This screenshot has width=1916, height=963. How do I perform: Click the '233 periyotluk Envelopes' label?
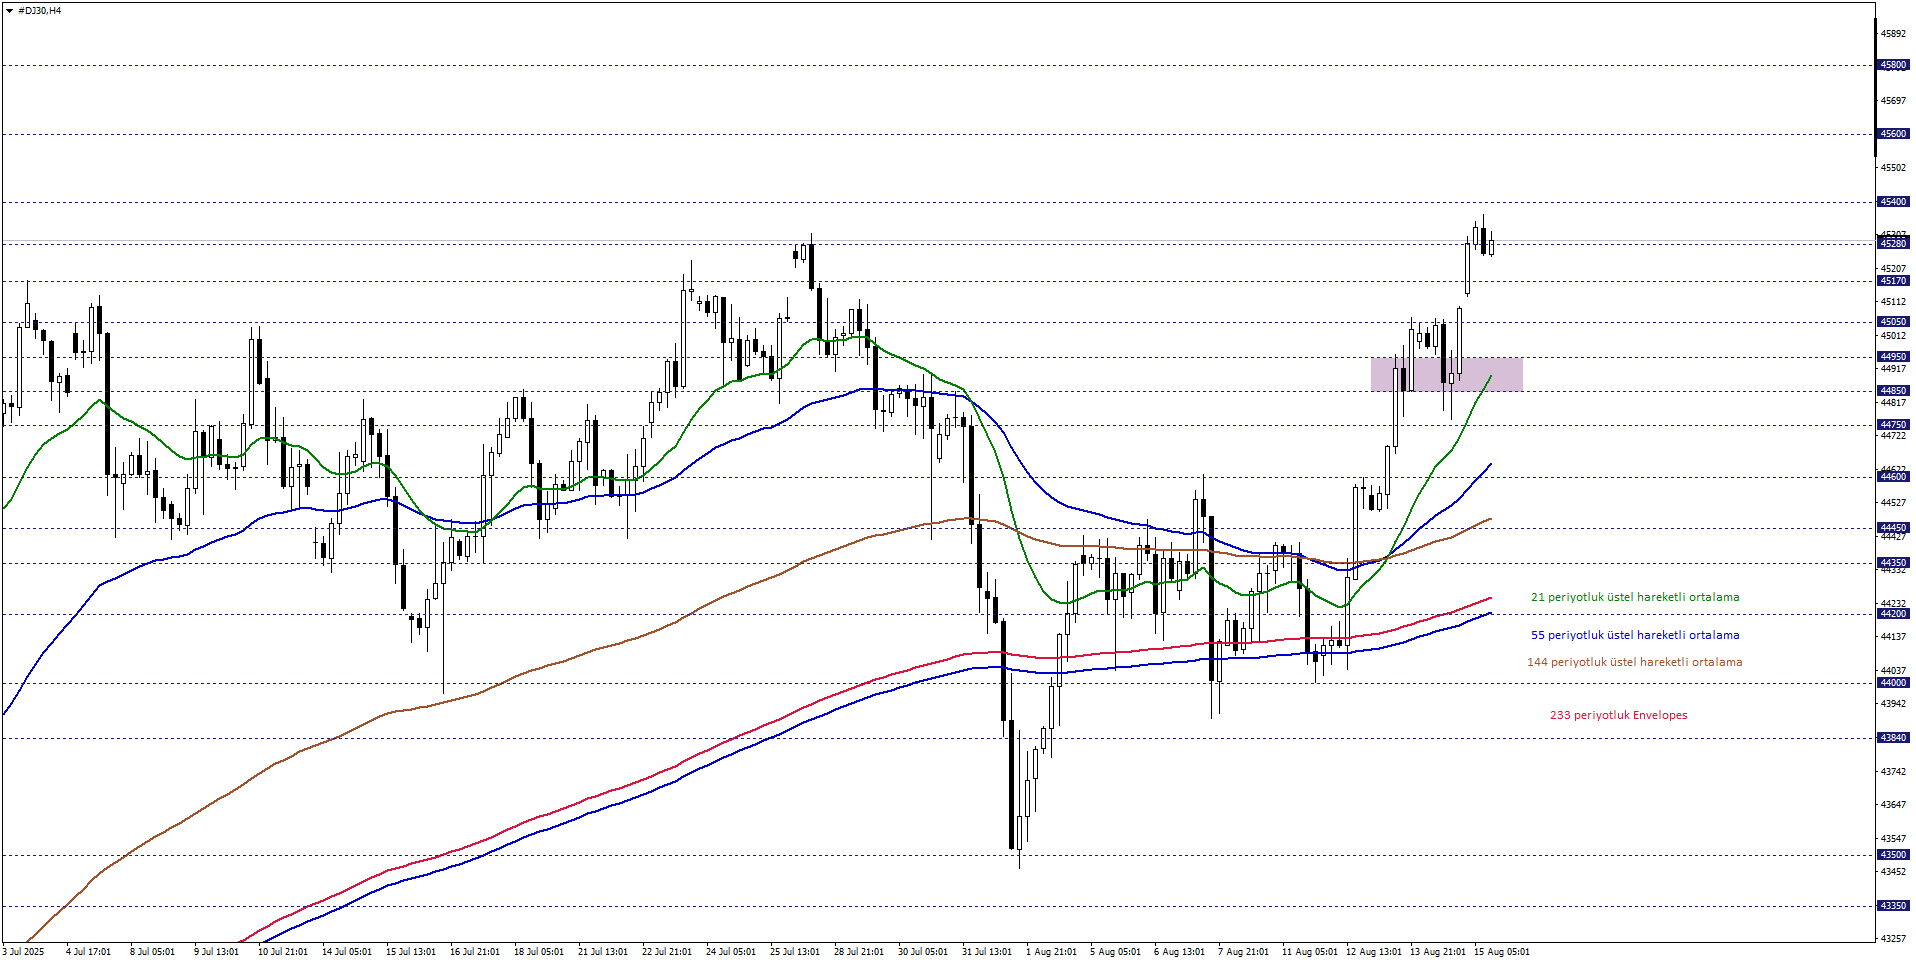click(1619, 715)
